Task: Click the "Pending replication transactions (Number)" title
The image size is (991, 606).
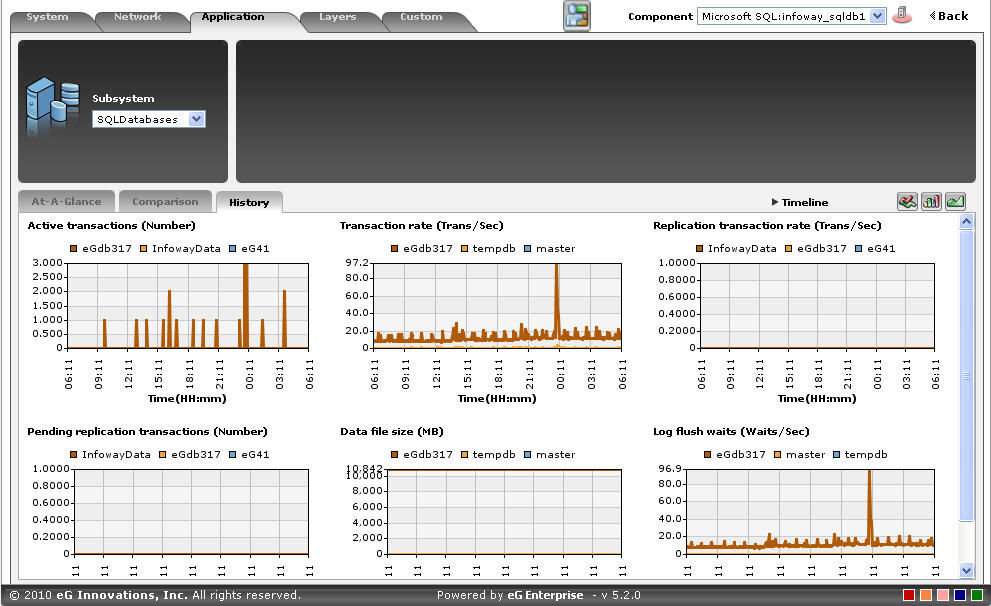Action: [147, 432]
